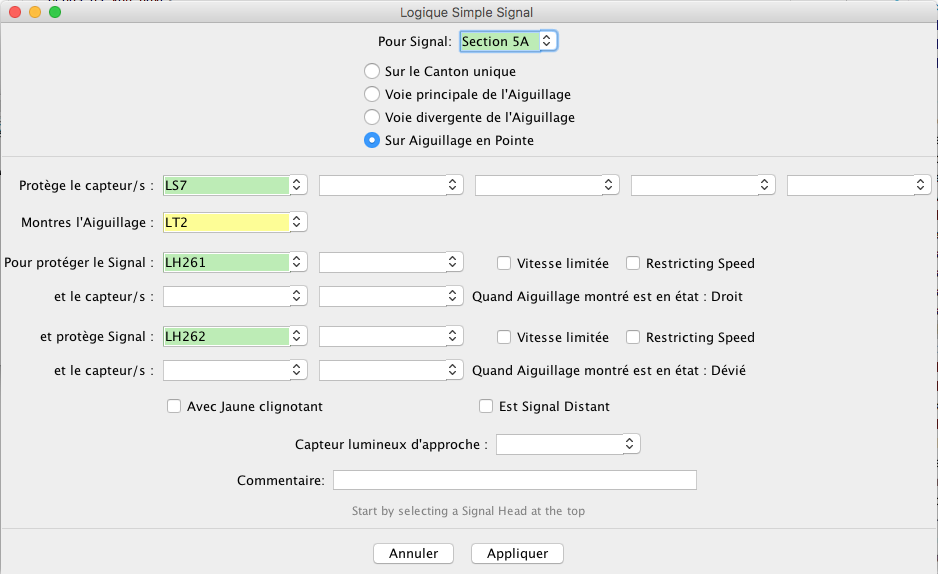This screenshot has width=938, height=574.
Task: Select 'Sur le Canton unique' radio option
Action: pyautogui.click(x=372, y=72)
